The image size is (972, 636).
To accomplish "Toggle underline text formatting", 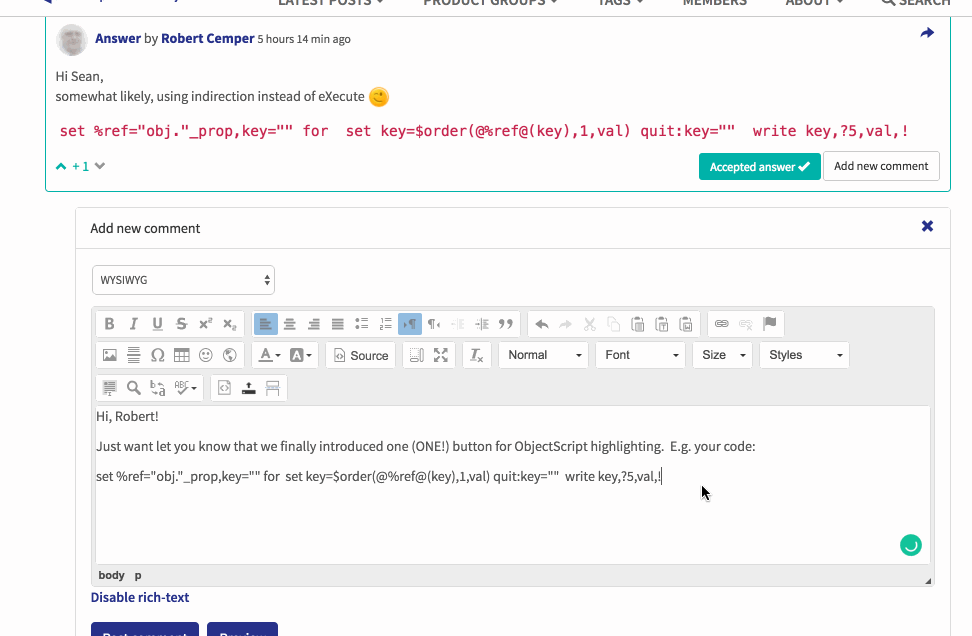I will (157, 324).
